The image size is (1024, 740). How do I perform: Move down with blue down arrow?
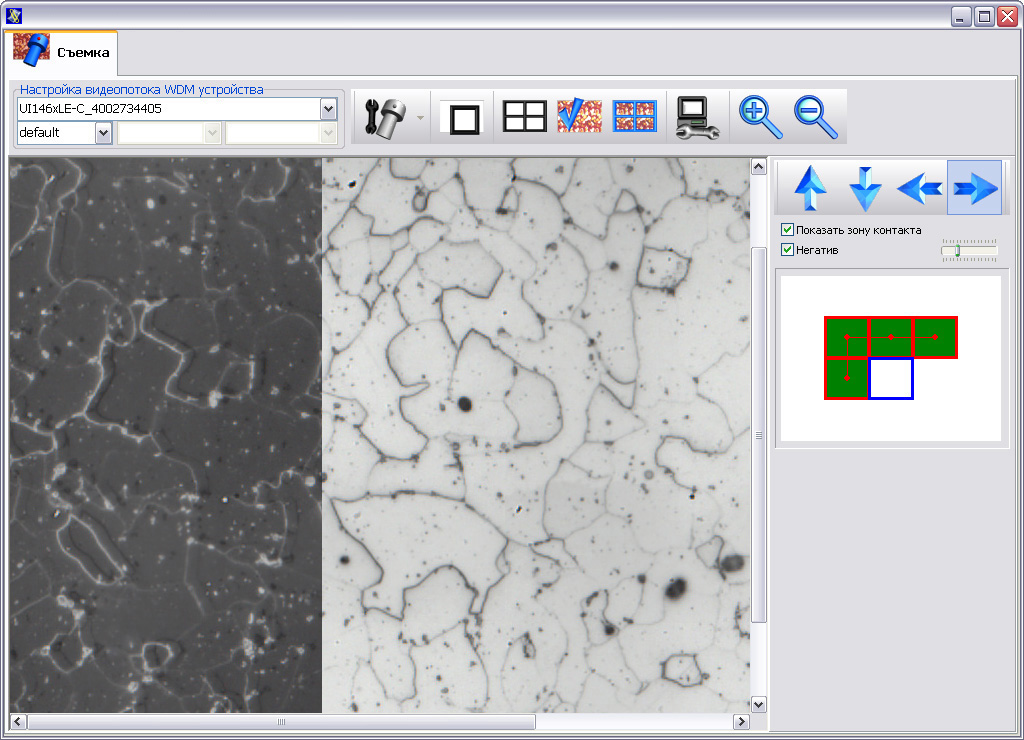click(865, 188)
